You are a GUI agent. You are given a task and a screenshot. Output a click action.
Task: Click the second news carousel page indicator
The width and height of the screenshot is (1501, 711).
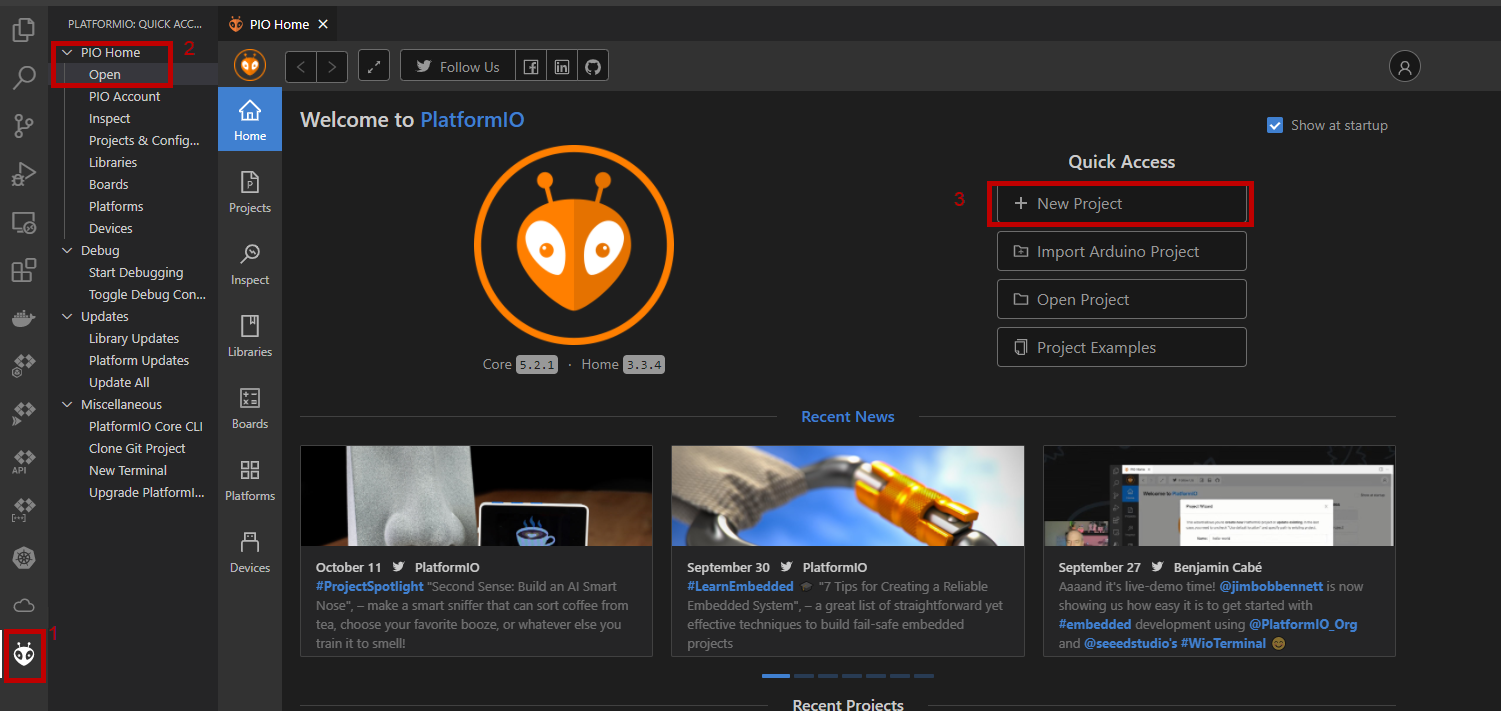803,676
